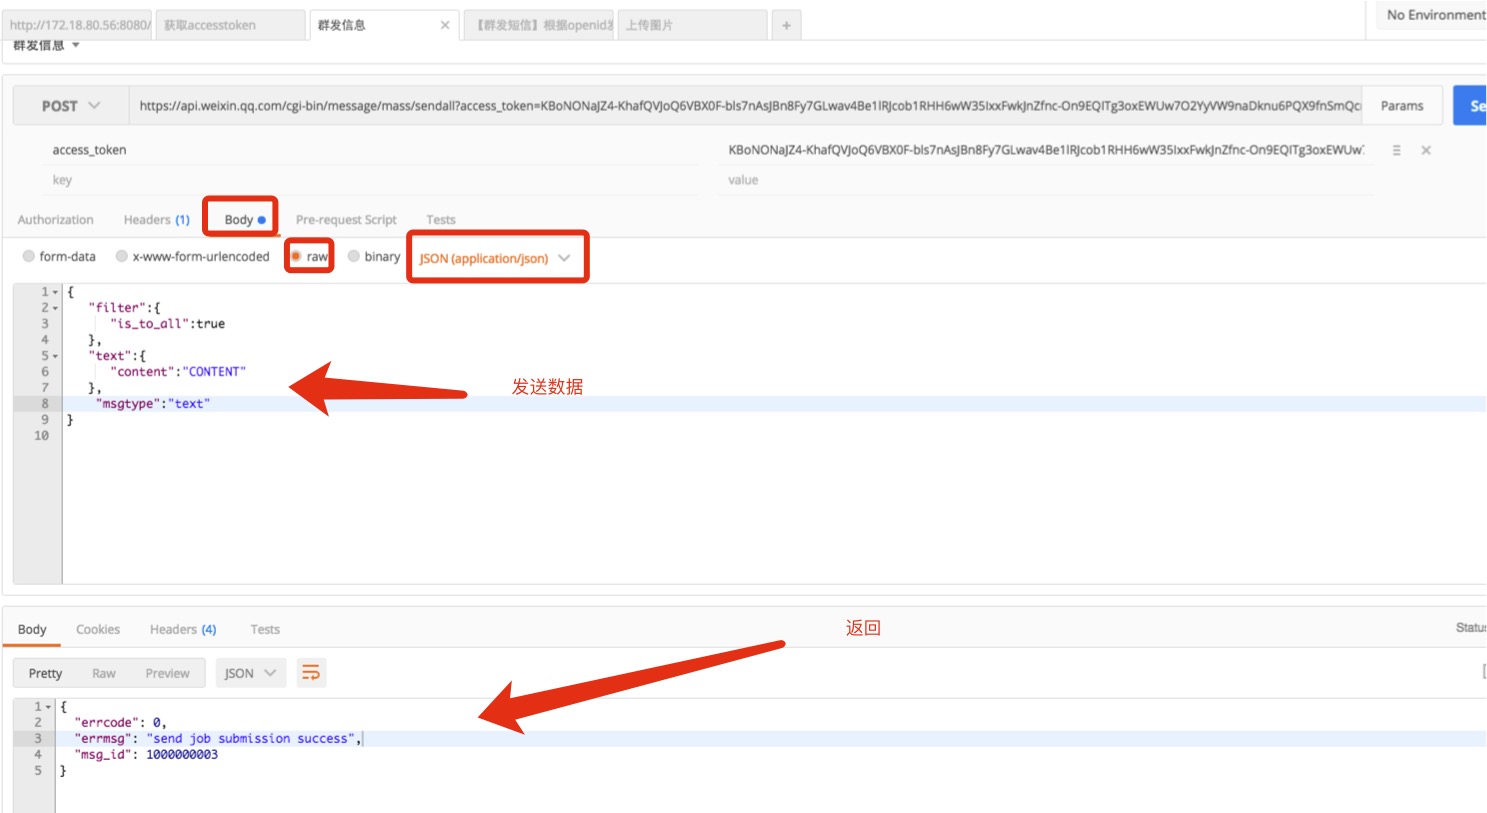Open the JSON (application/json) content type dropdown
Viewport: 1487px width, 813px height.
pyautogui.click(x=495, y=258)
